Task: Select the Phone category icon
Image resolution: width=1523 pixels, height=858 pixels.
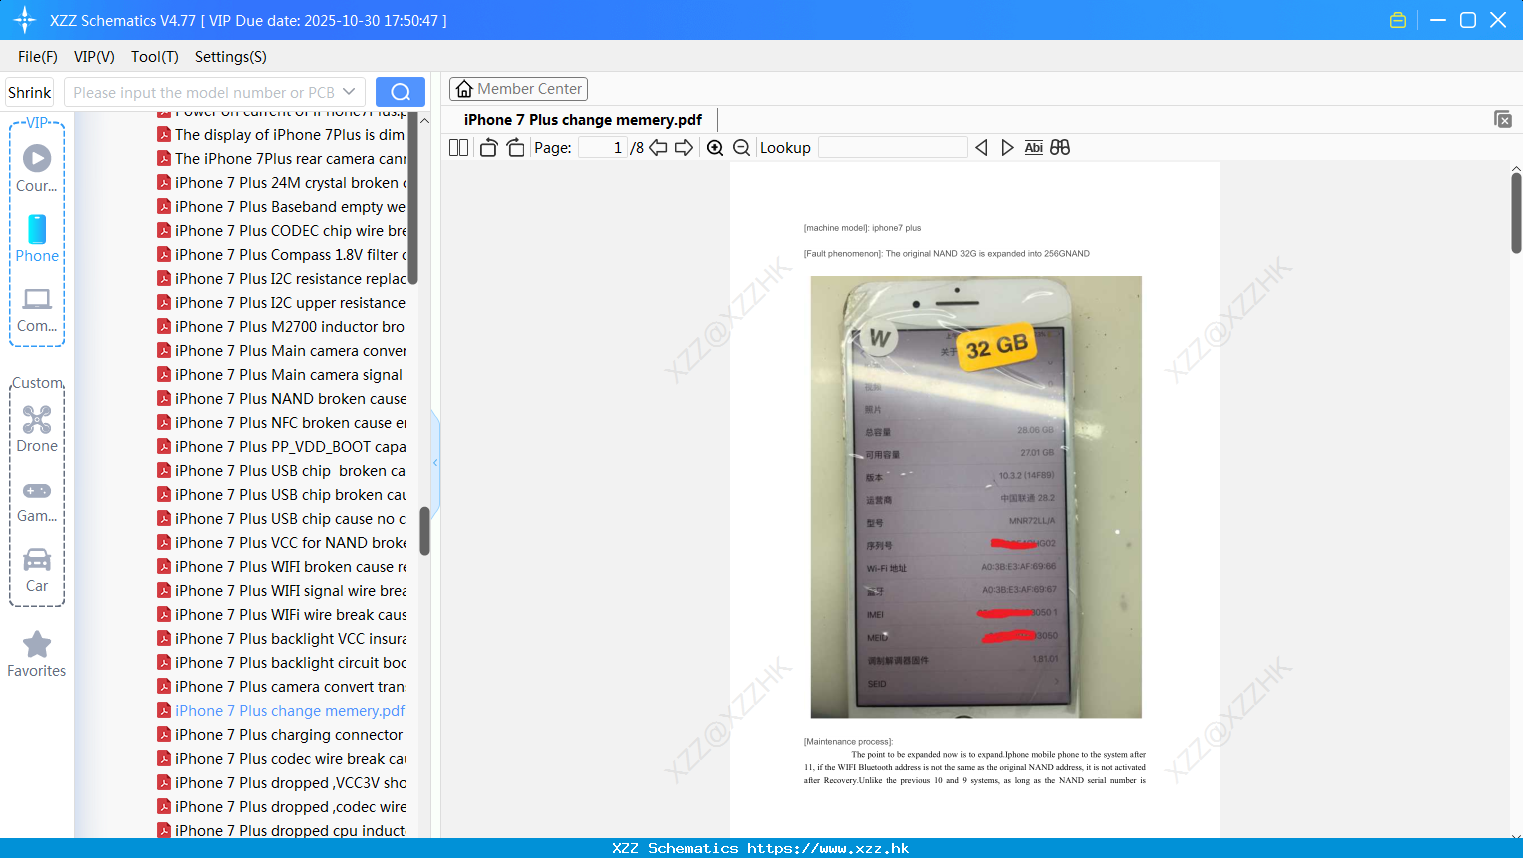Action: (x=37, y=238)
